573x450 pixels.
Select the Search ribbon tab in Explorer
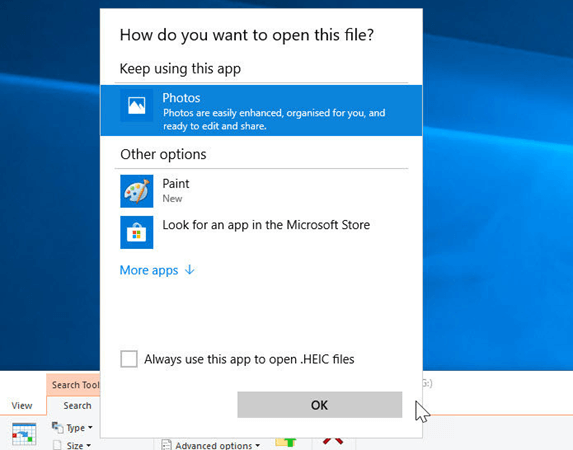(x=77, y=405)
